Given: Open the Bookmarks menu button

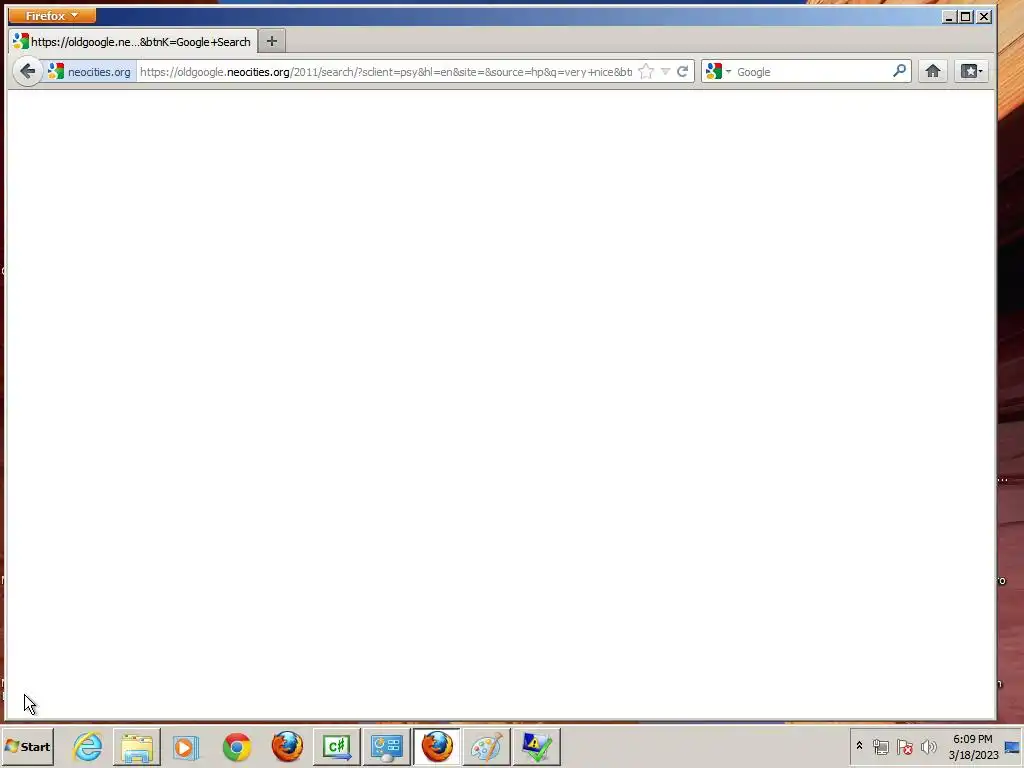Looking at the screenshot, I should pos(971,71).
